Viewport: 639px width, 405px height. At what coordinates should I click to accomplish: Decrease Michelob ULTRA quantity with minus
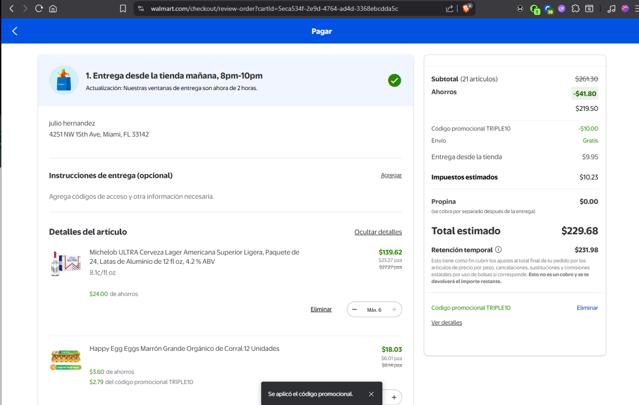tap(354, 310)
